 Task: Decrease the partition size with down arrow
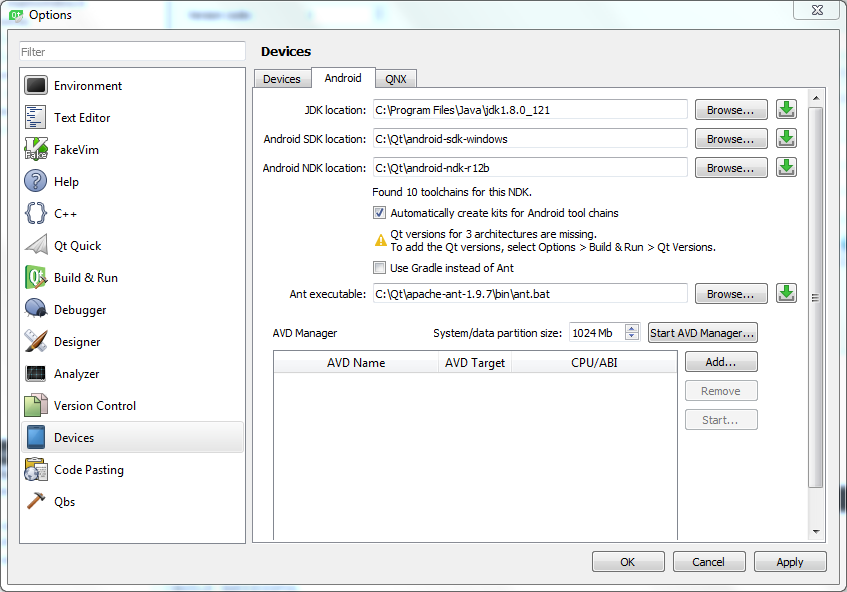[x=632, y=337]
